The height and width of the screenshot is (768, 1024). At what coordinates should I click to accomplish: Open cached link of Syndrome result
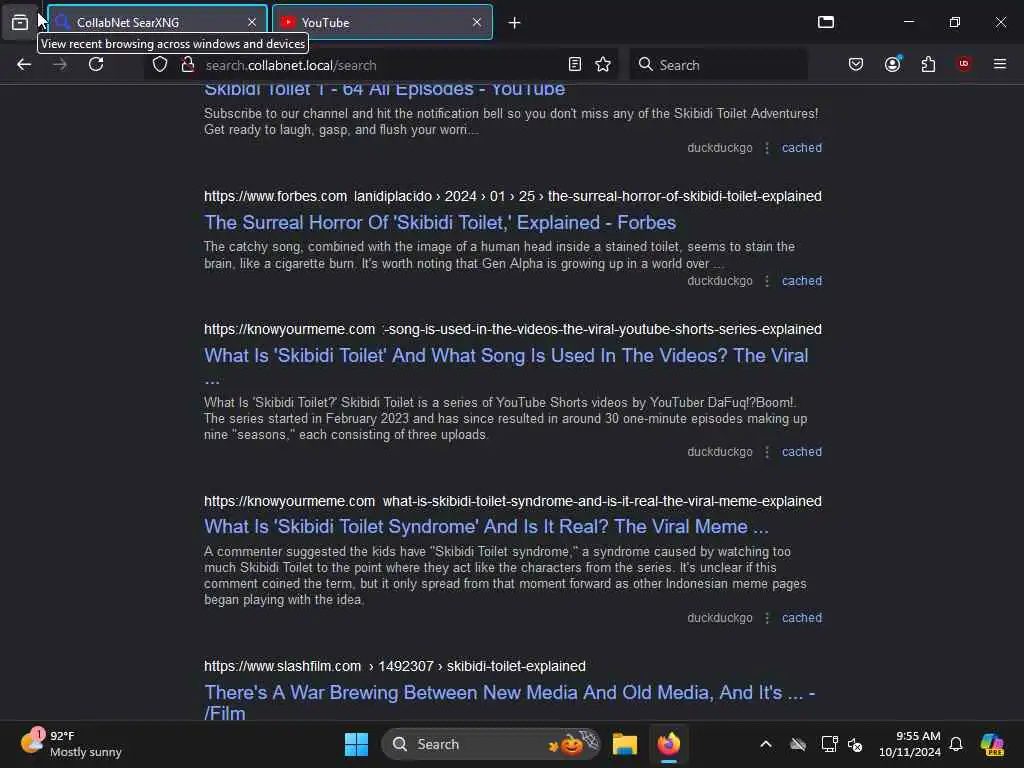point(802,618)
